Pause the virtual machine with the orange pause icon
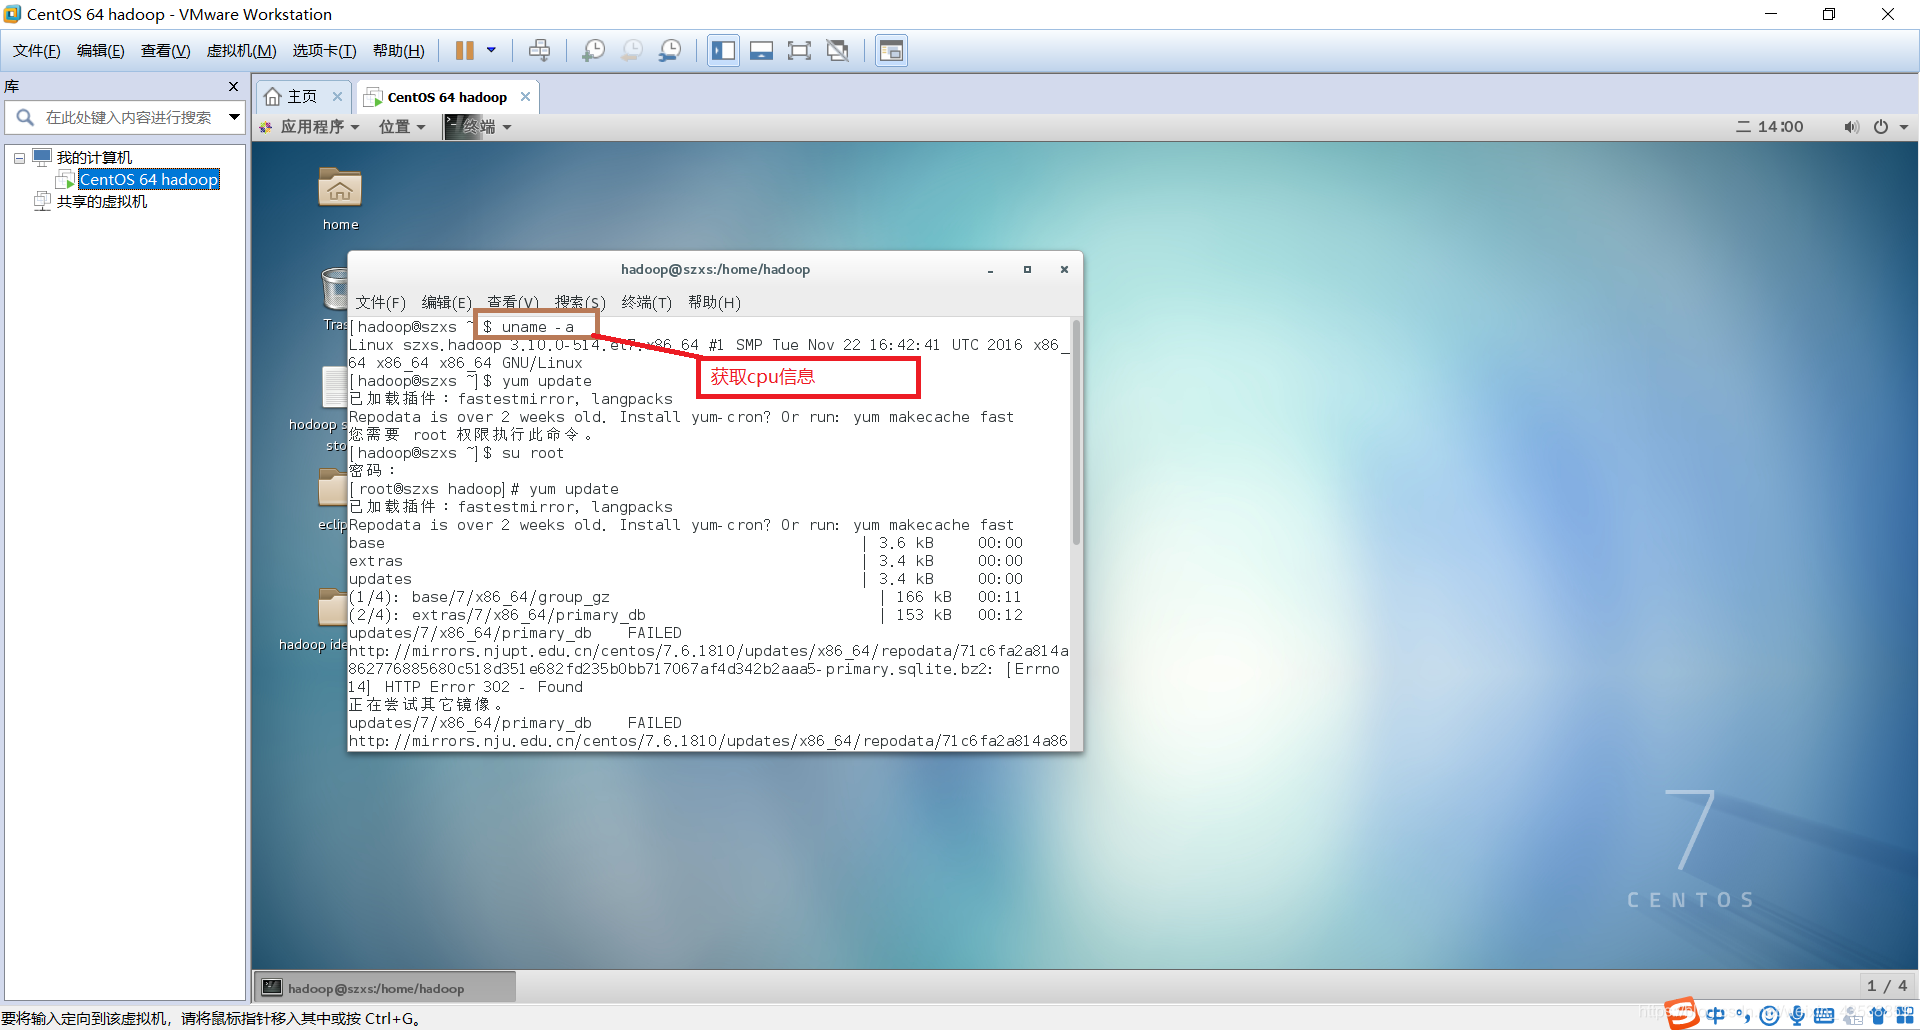 coord(465,51)
